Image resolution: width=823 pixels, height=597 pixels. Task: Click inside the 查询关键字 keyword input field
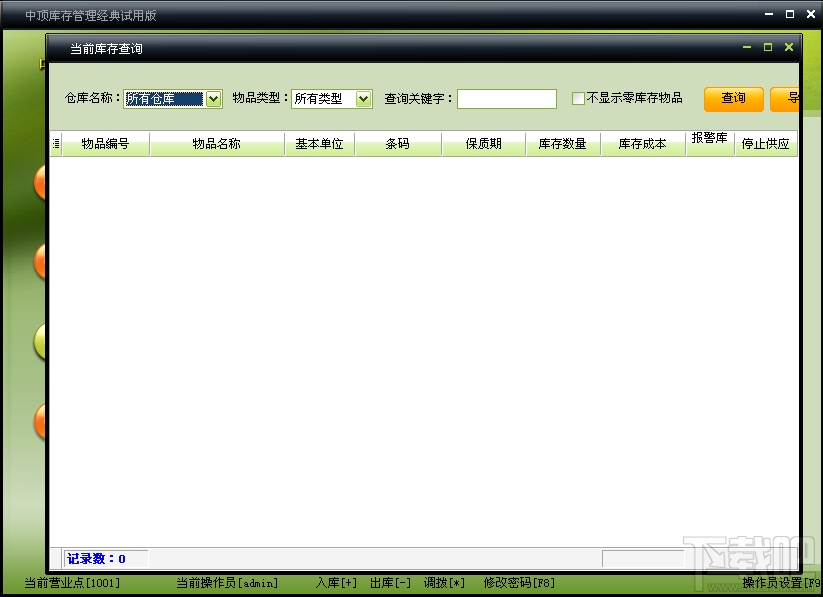click(x=505, y=98)
